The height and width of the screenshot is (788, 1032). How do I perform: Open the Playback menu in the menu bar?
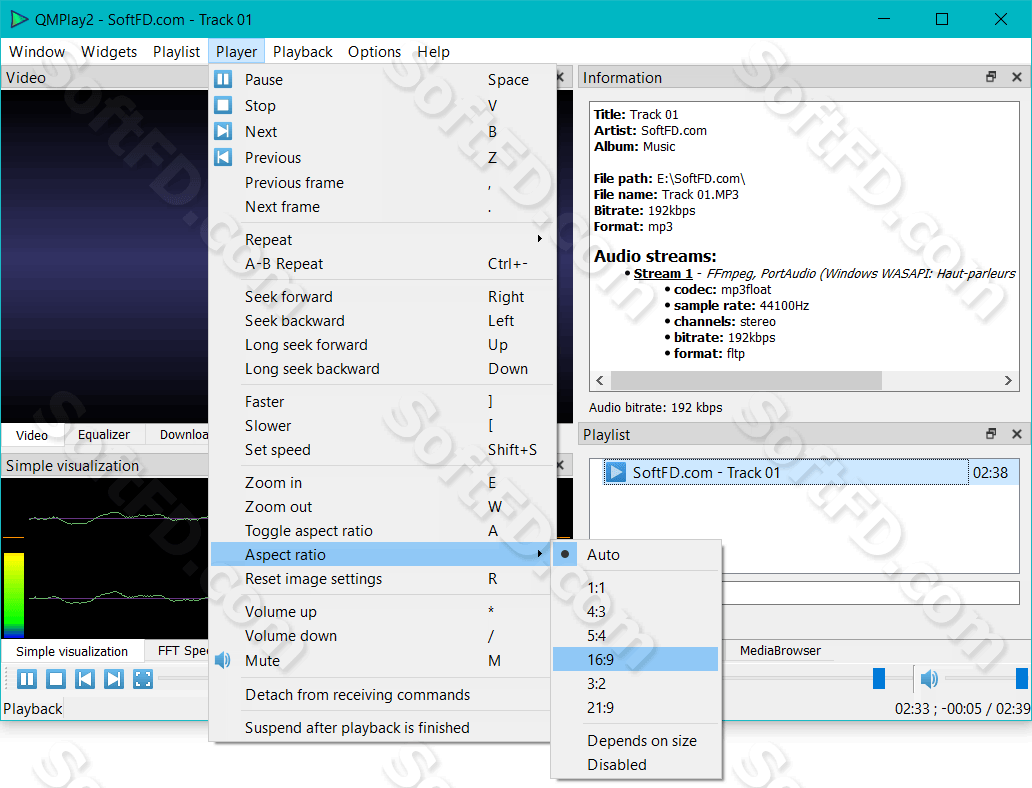pos(303,51)
